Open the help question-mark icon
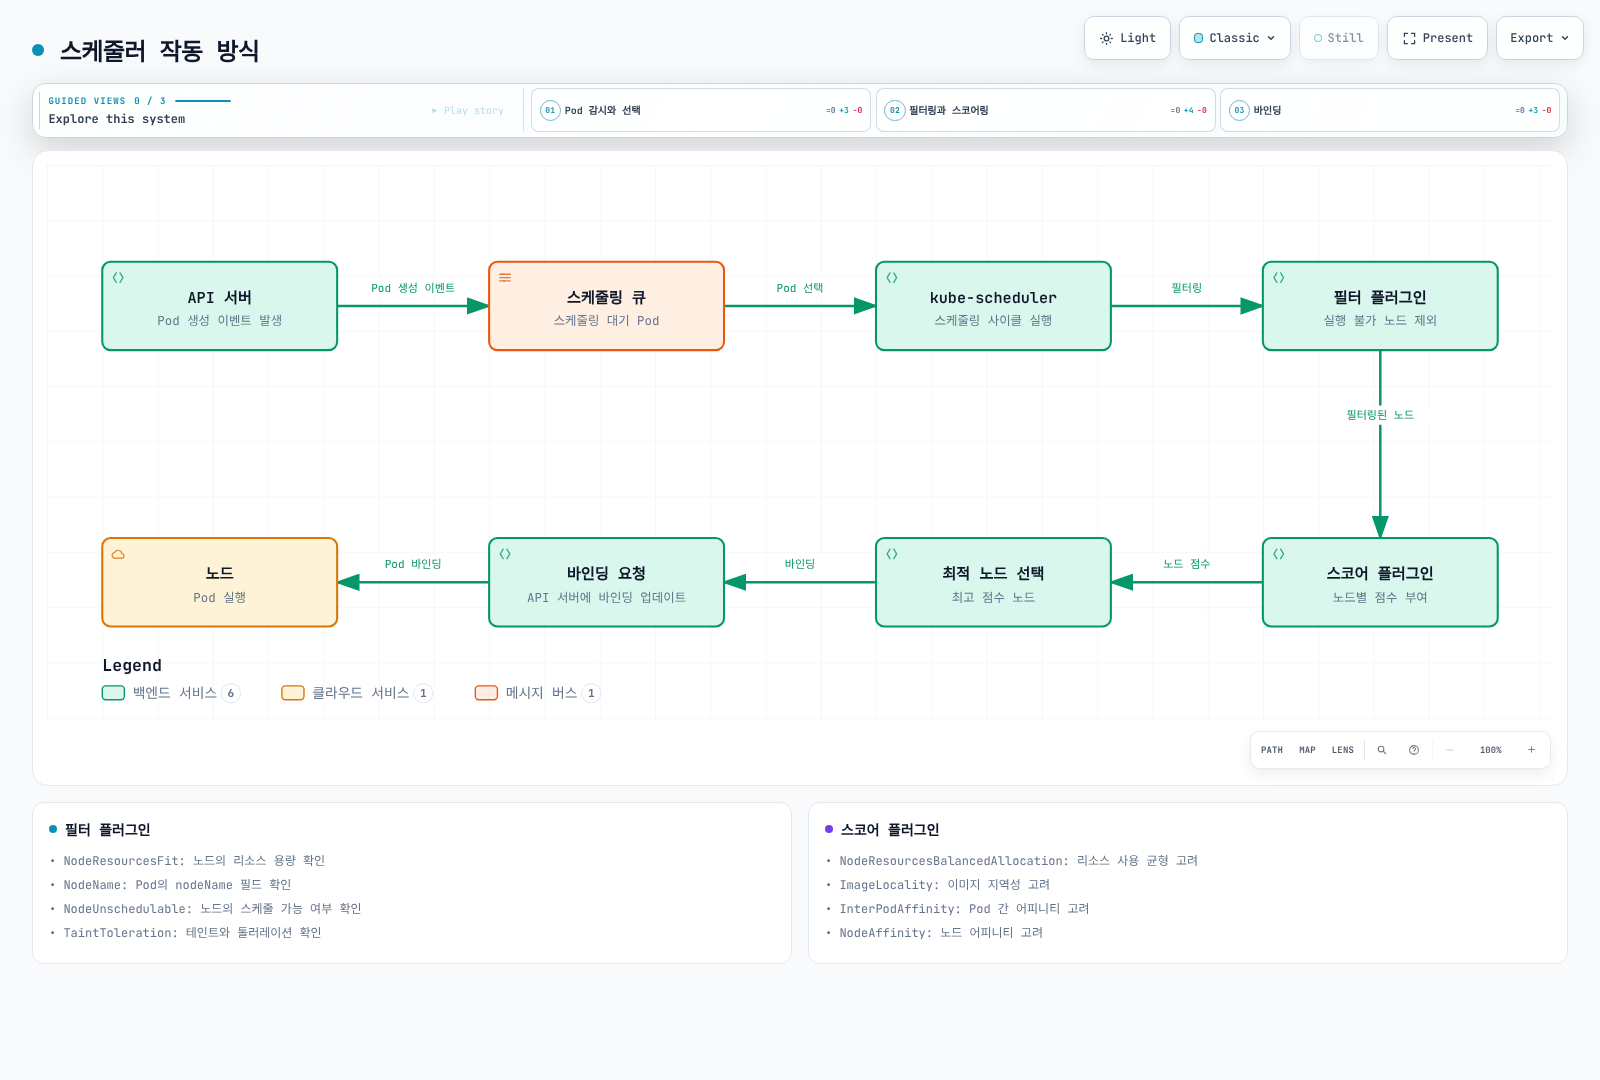The width and height of the screenshot is (1600, 1080). click(x=1414, y=750)
